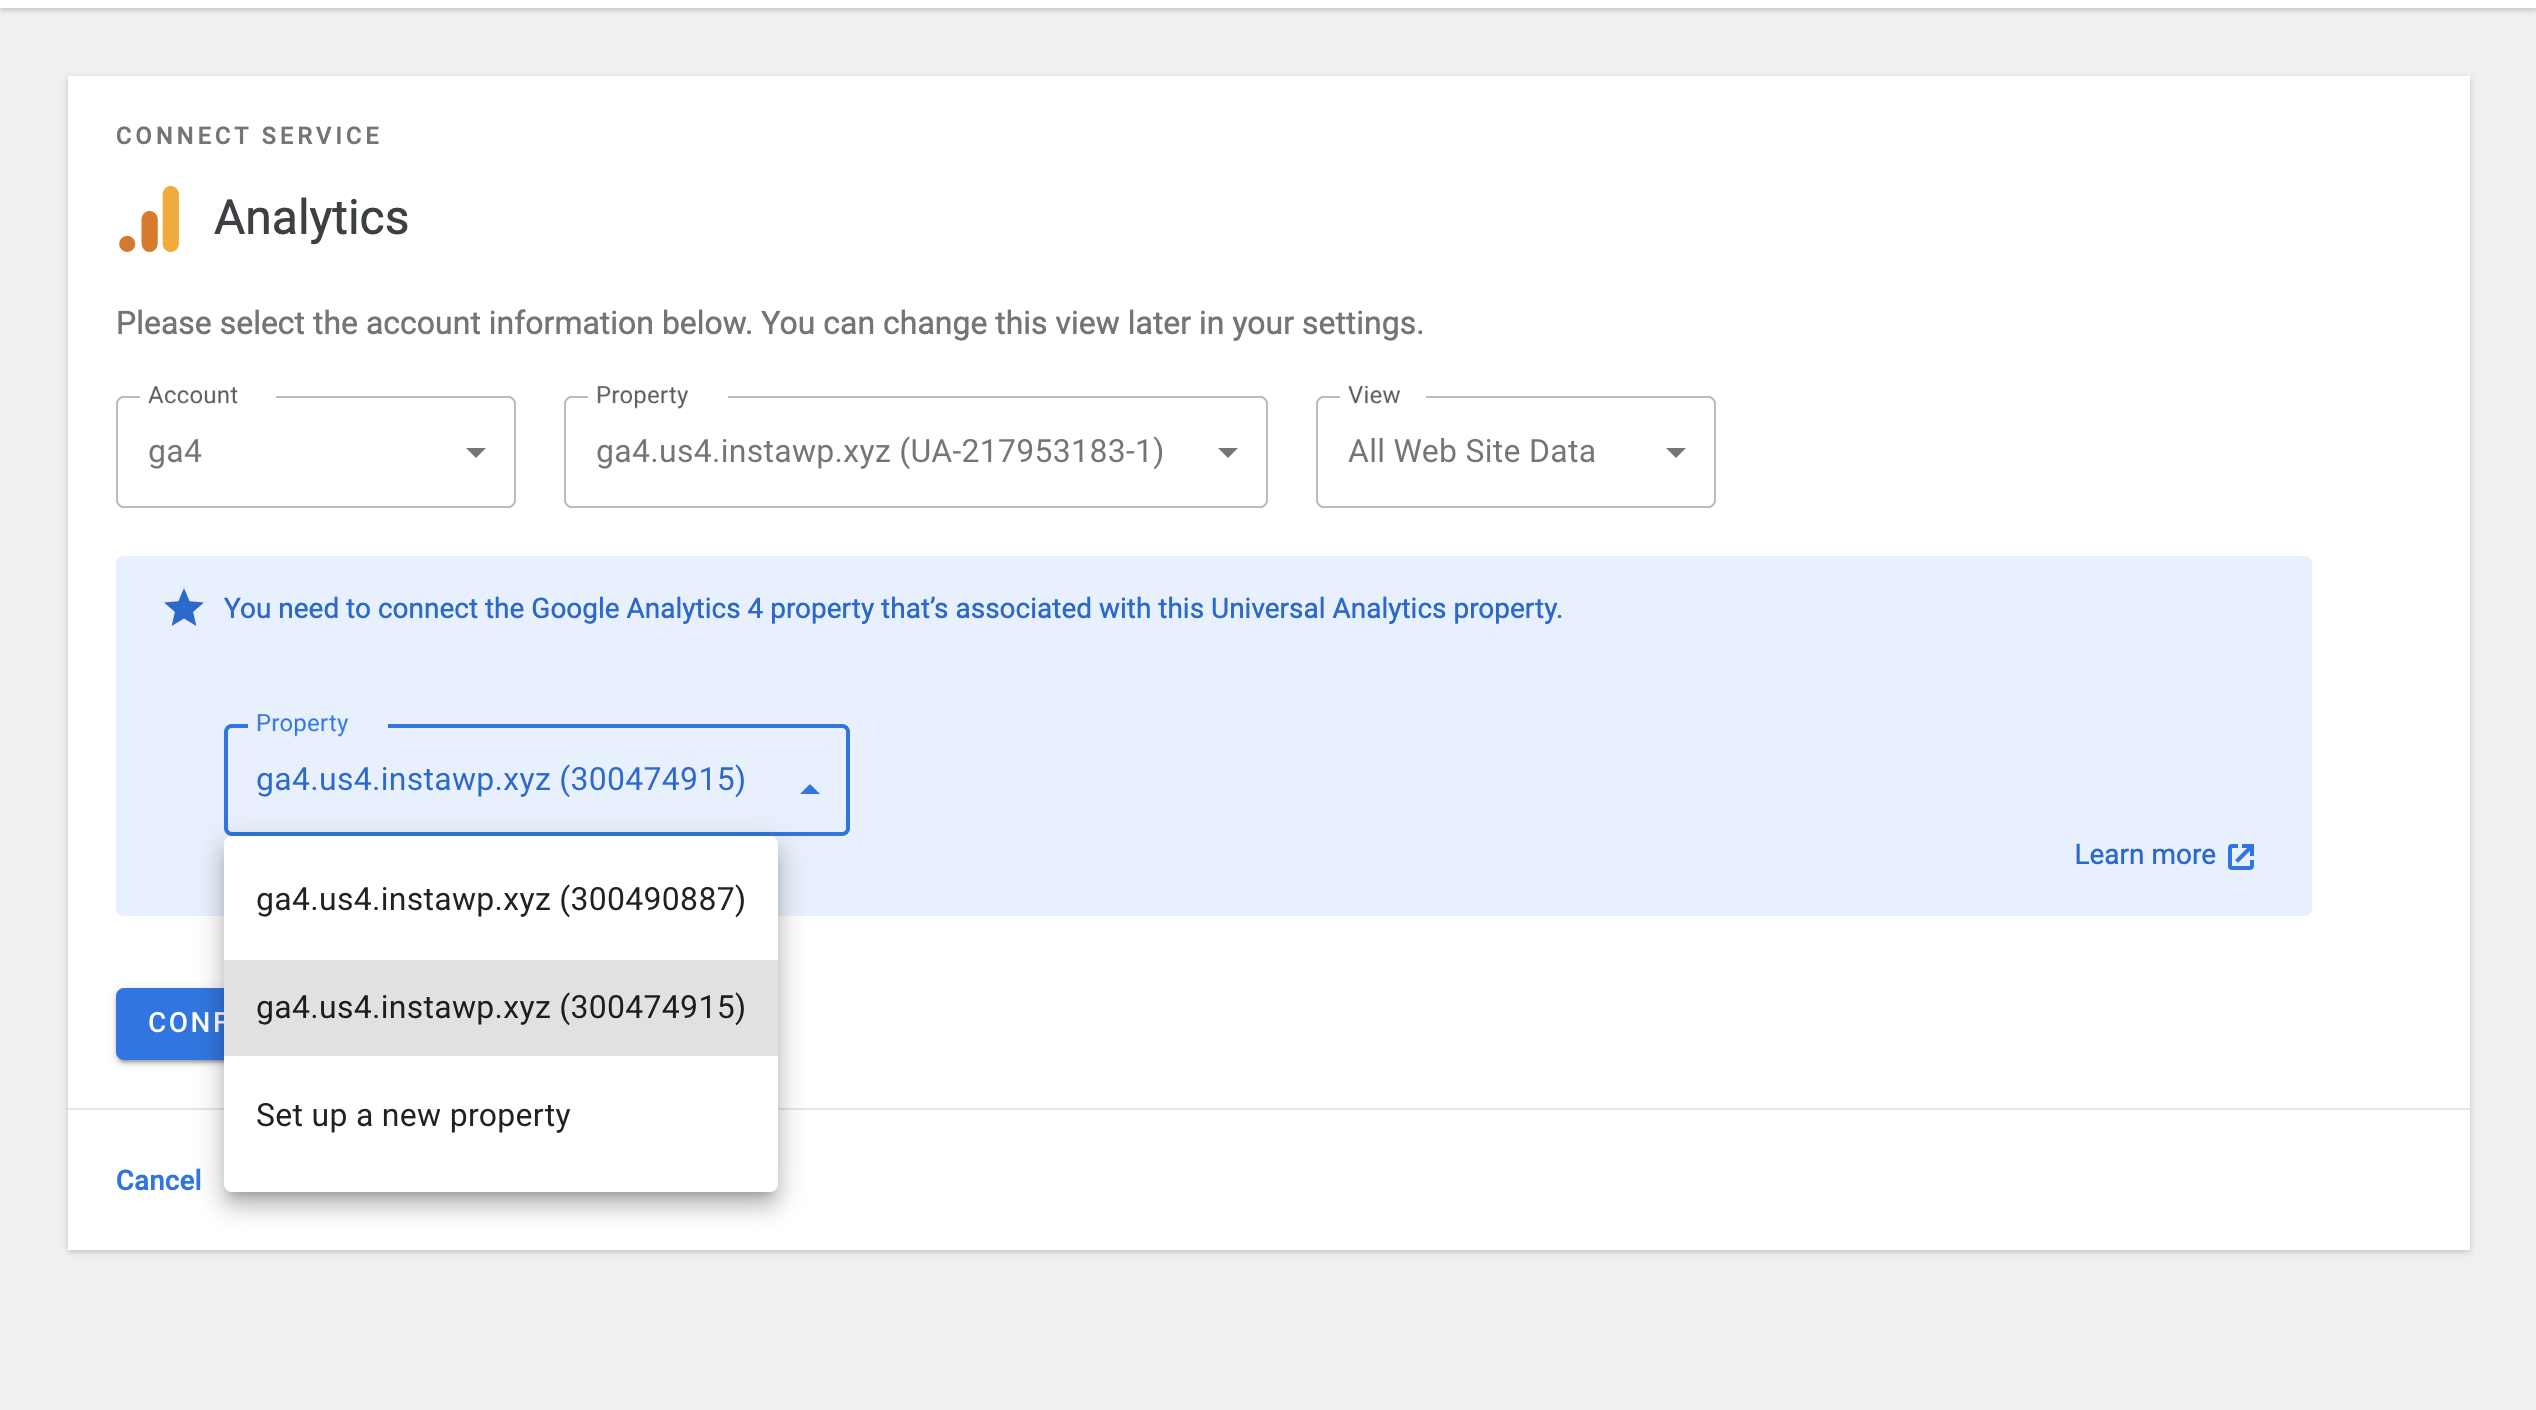Screen dimensions: 2536x1410
Task: Click the Cancel link
Action: pyautogui.click(x=158, y=1180)
